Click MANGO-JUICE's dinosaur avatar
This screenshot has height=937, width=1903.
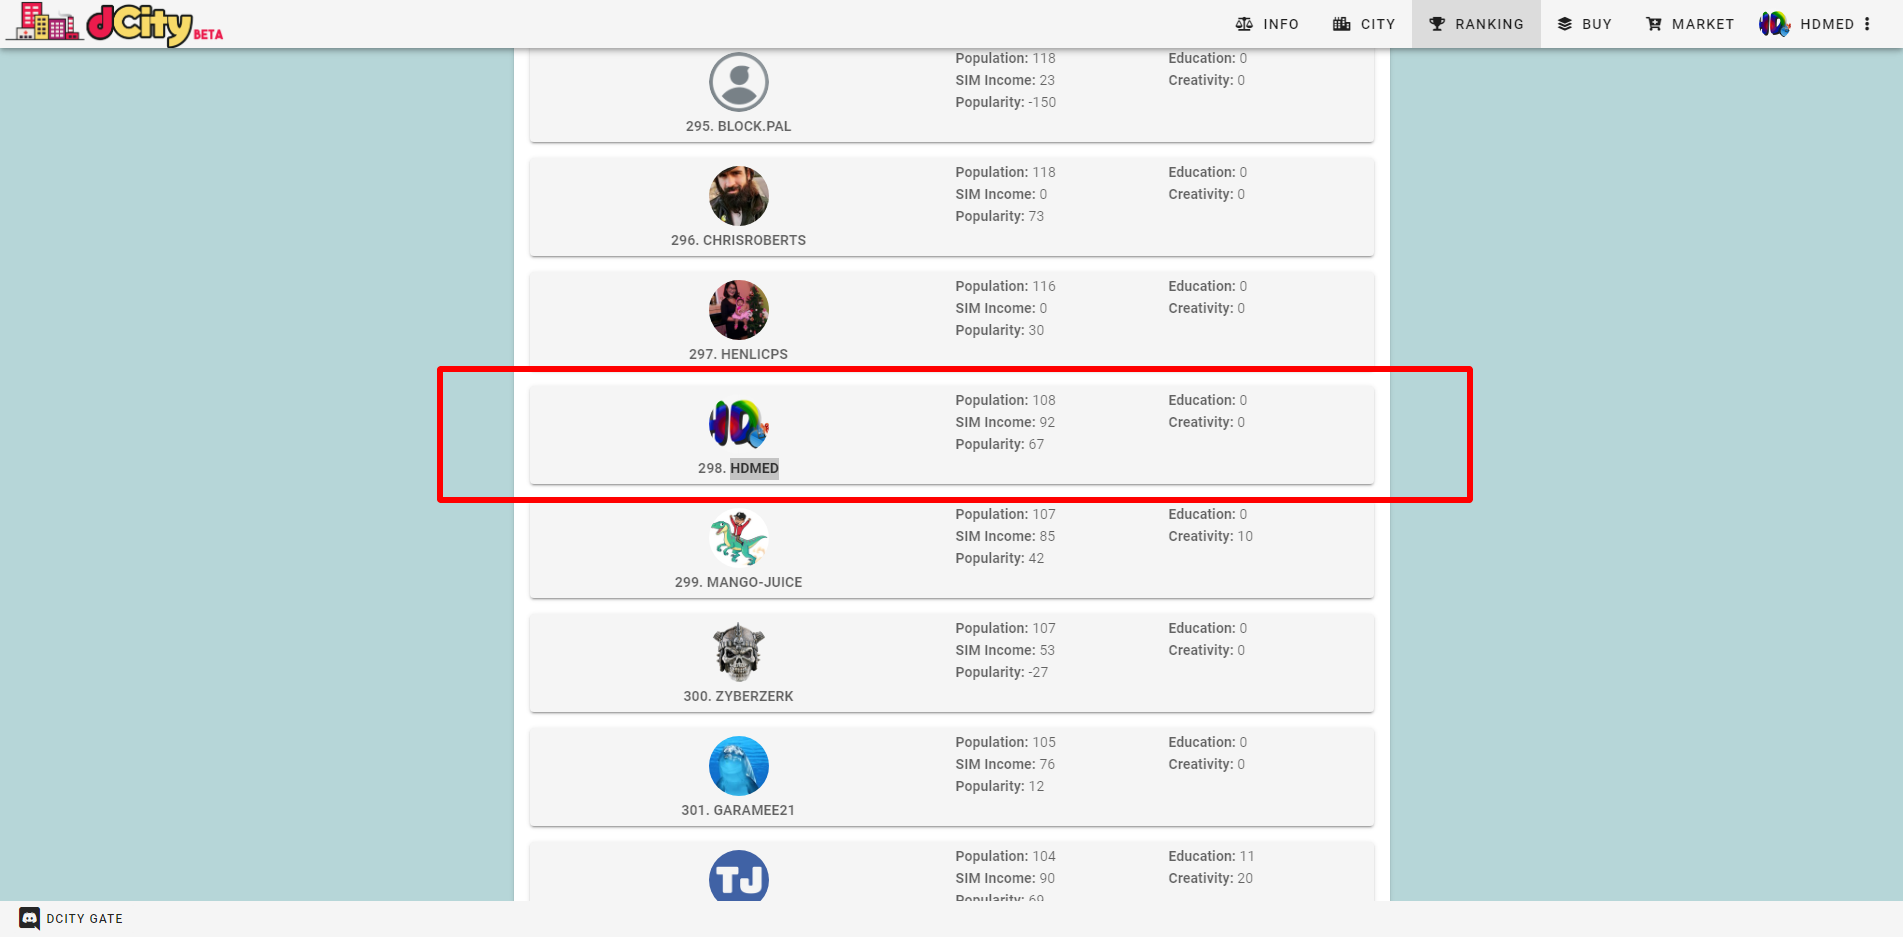click(x=739, y=538)
